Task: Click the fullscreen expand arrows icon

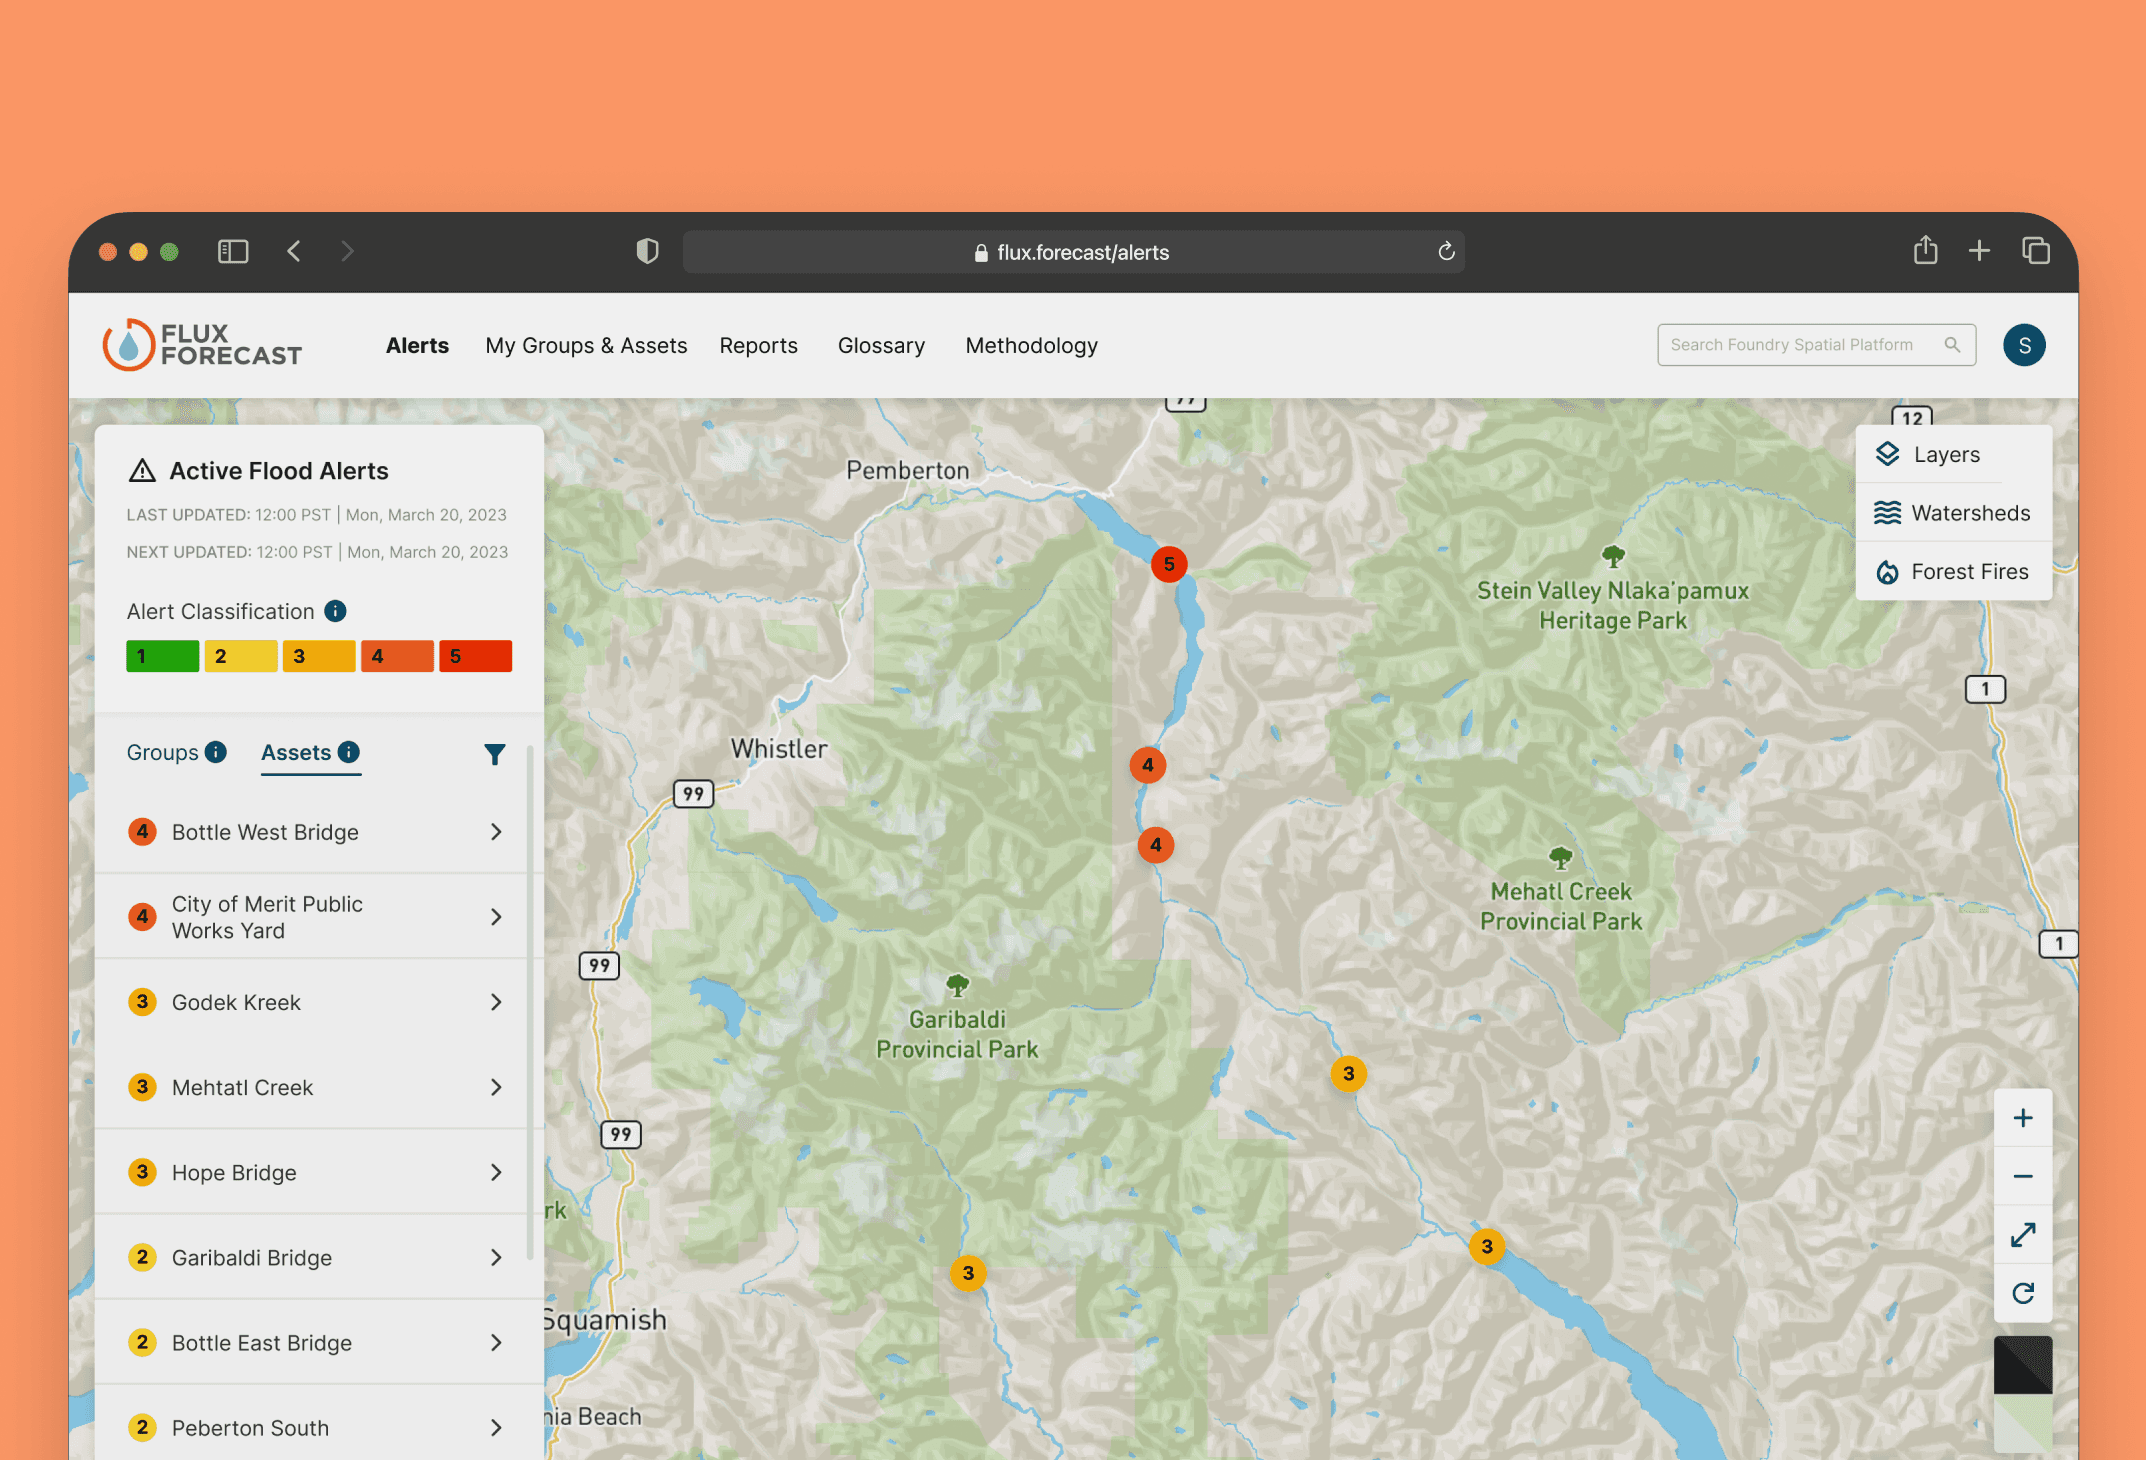Action: coord(2022,1235)
